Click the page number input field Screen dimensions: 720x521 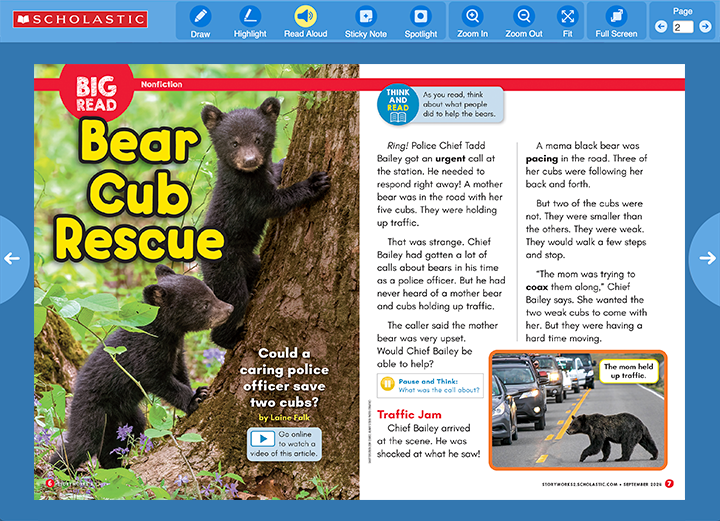683,27
